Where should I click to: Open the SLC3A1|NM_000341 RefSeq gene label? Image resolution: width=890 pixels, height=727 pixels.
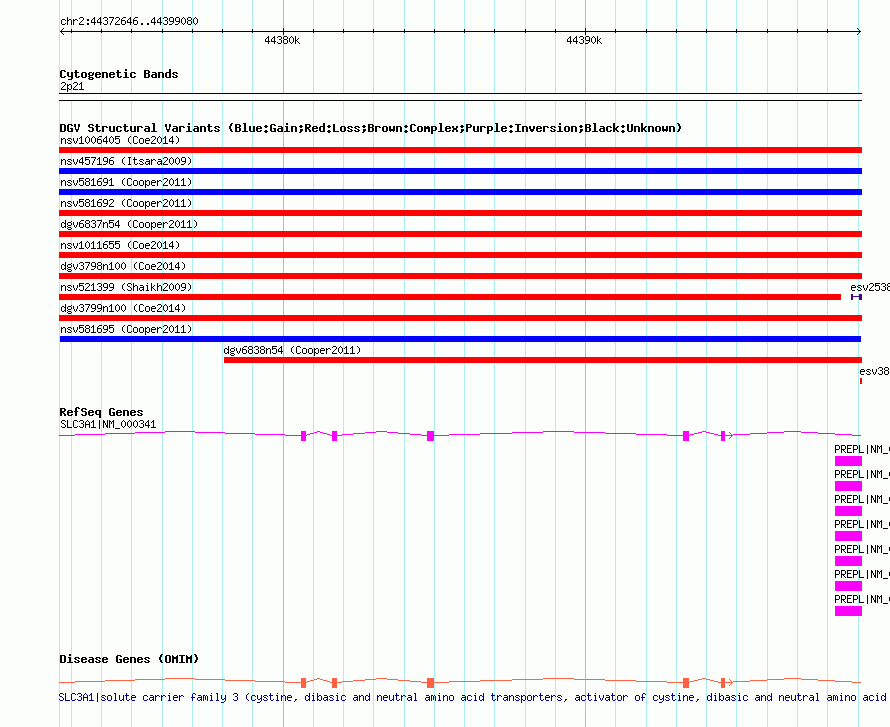(x=108, y=424)
